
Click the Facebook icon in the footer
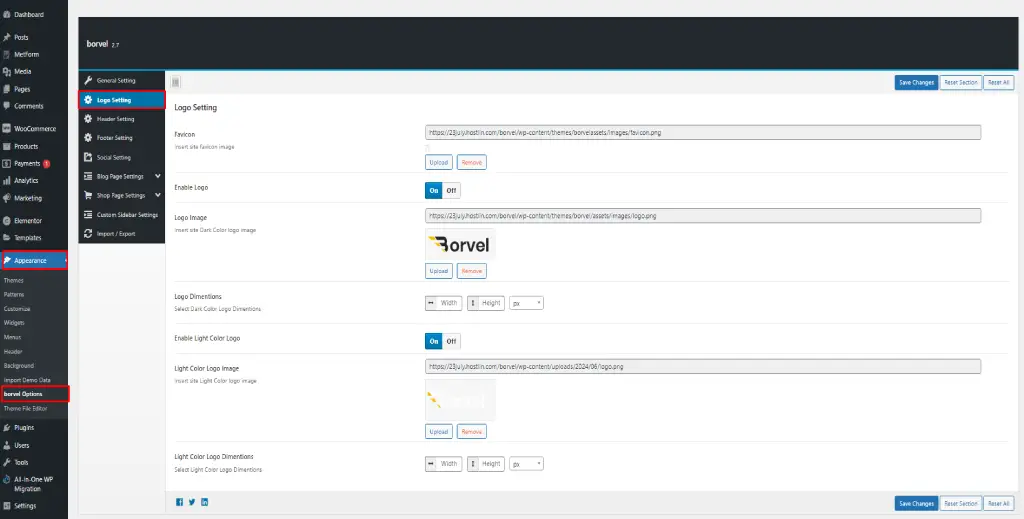(x=180, y=502)
